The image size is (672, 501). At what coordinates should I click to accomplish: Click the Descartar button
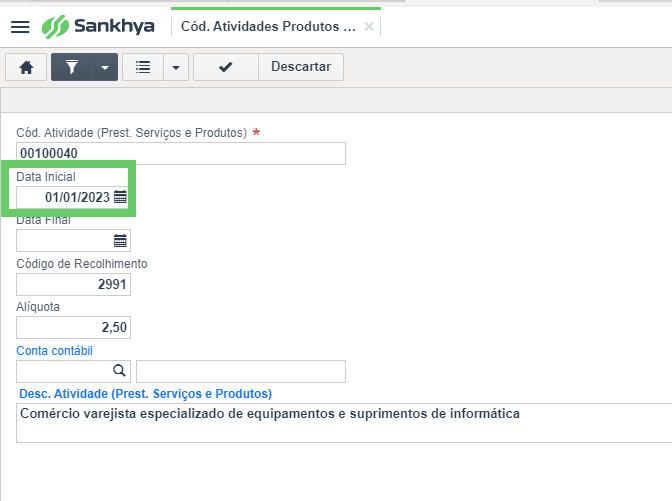coord(301,67)
